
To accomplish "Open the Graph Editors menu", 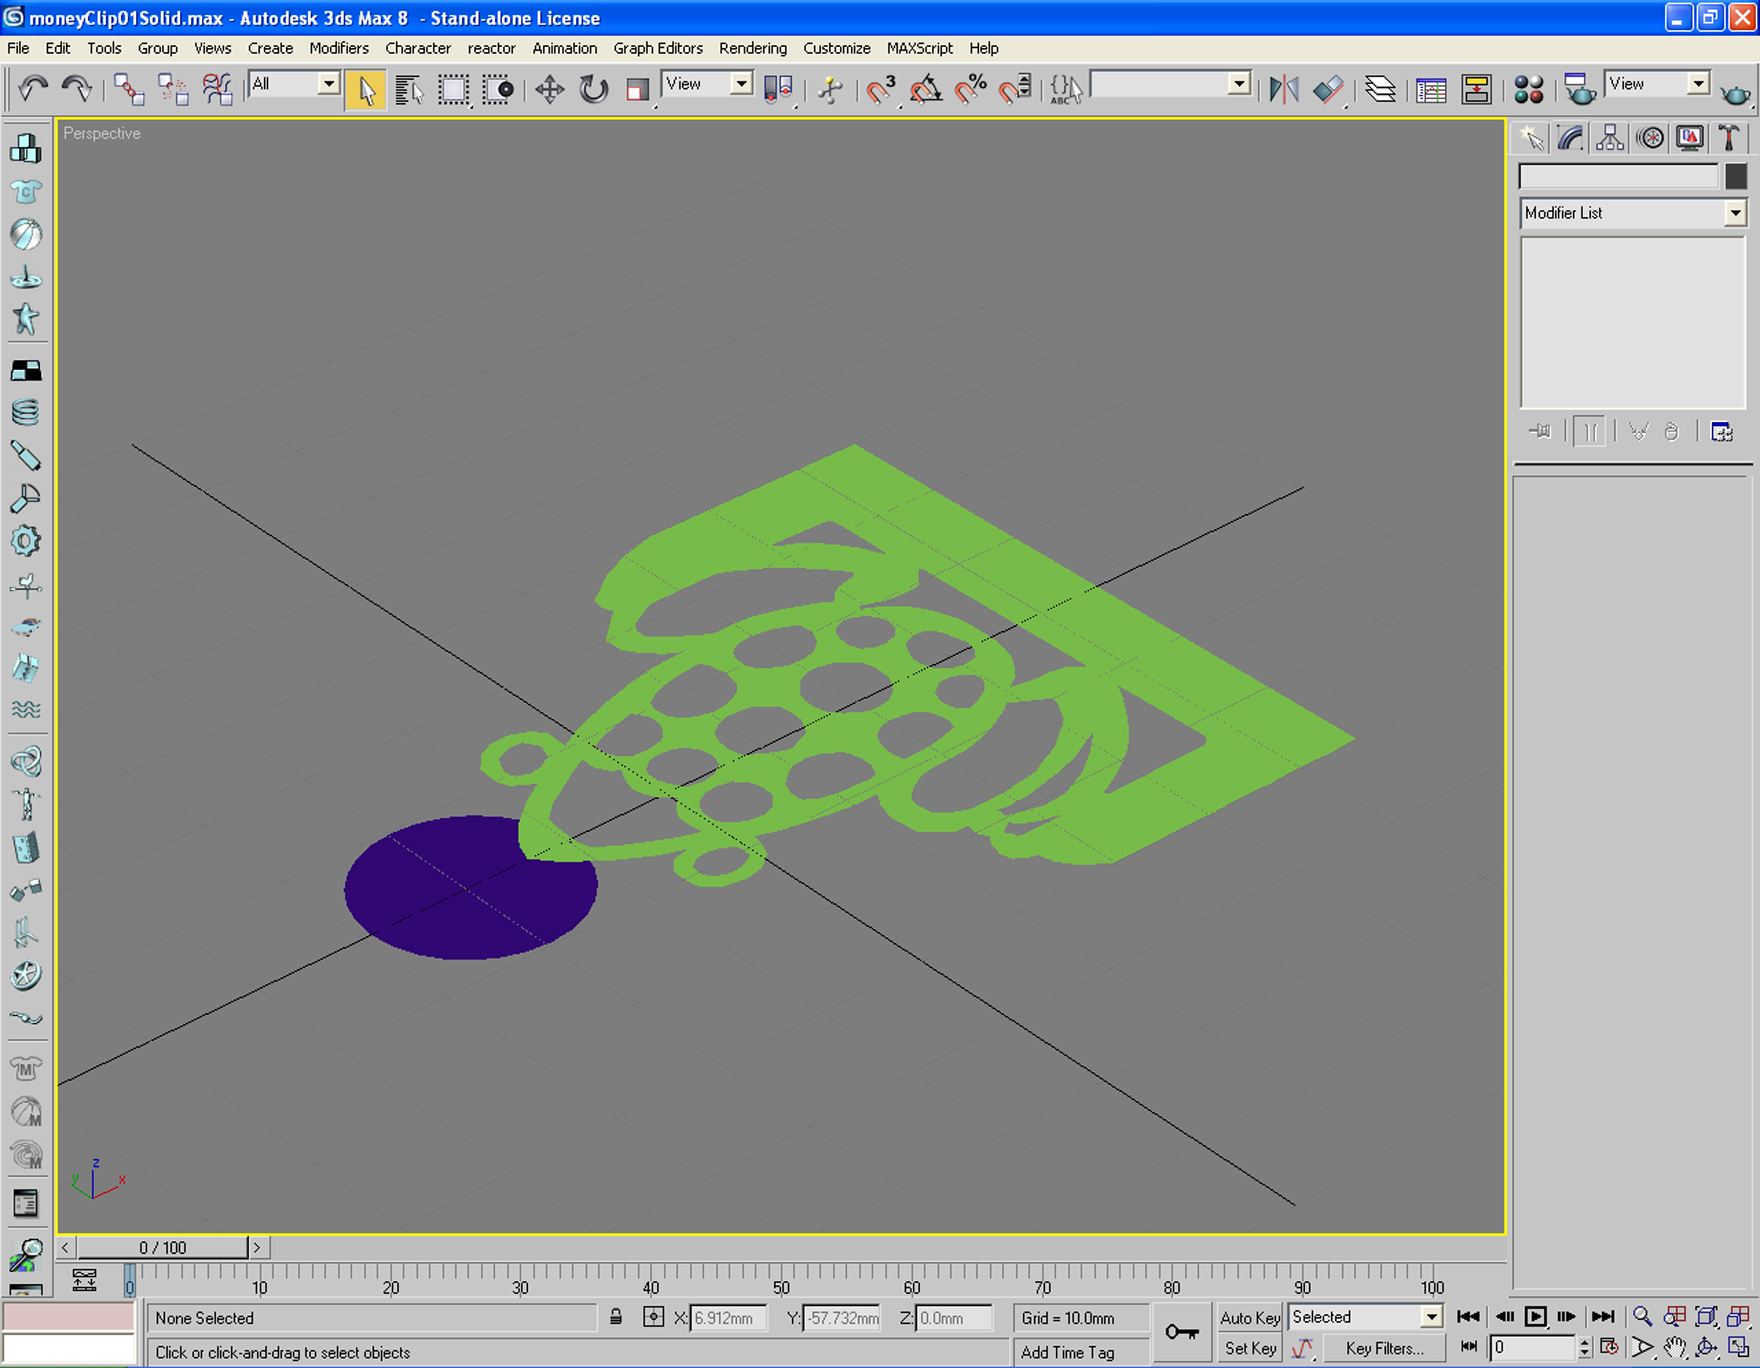I will point(657,48).
